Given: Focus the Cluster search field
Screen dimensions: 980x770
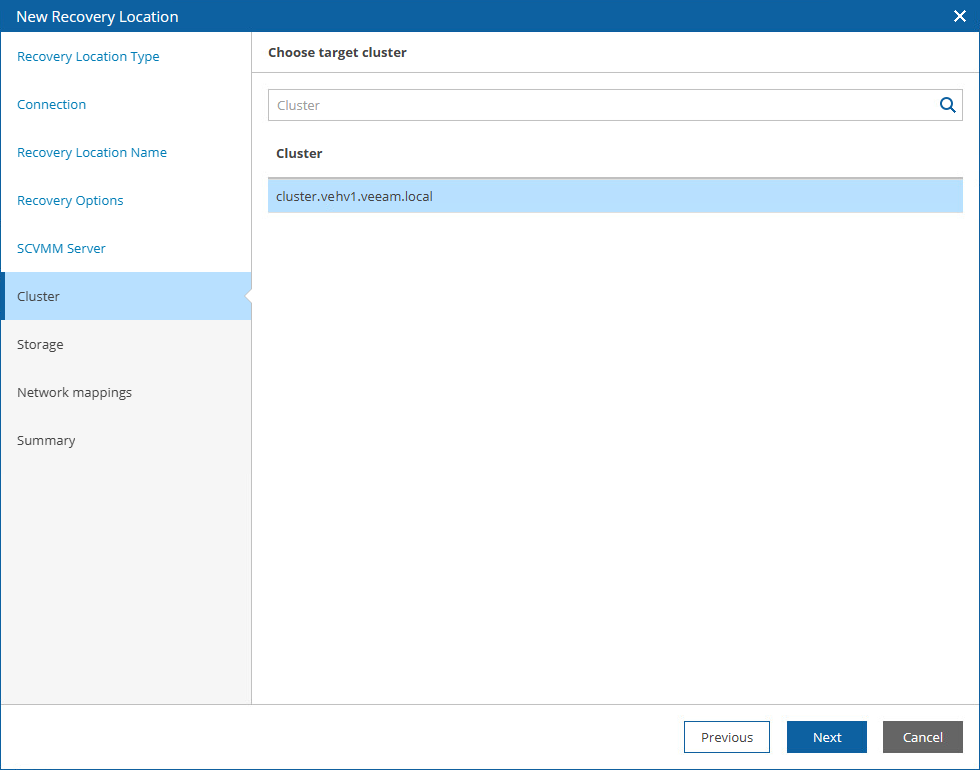Looking at the screenshot, I should 600,105.
